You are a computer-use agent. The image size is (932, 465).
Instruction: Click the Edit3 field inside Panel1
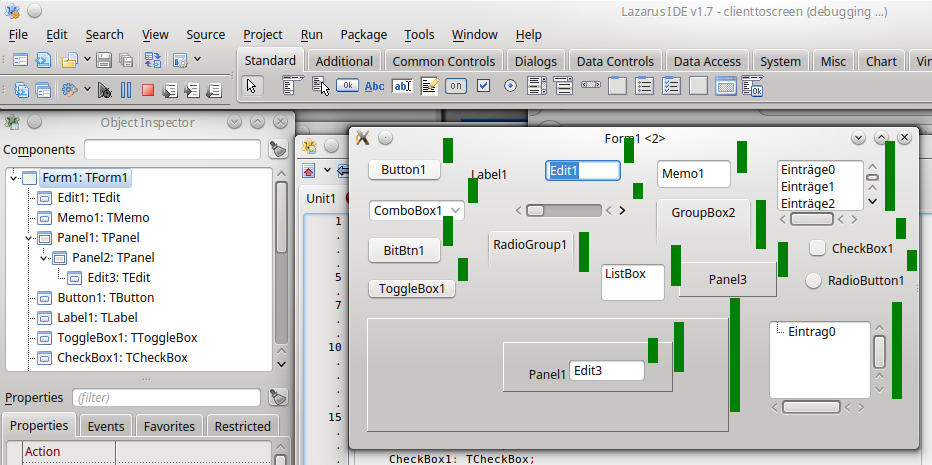[606, 371]
